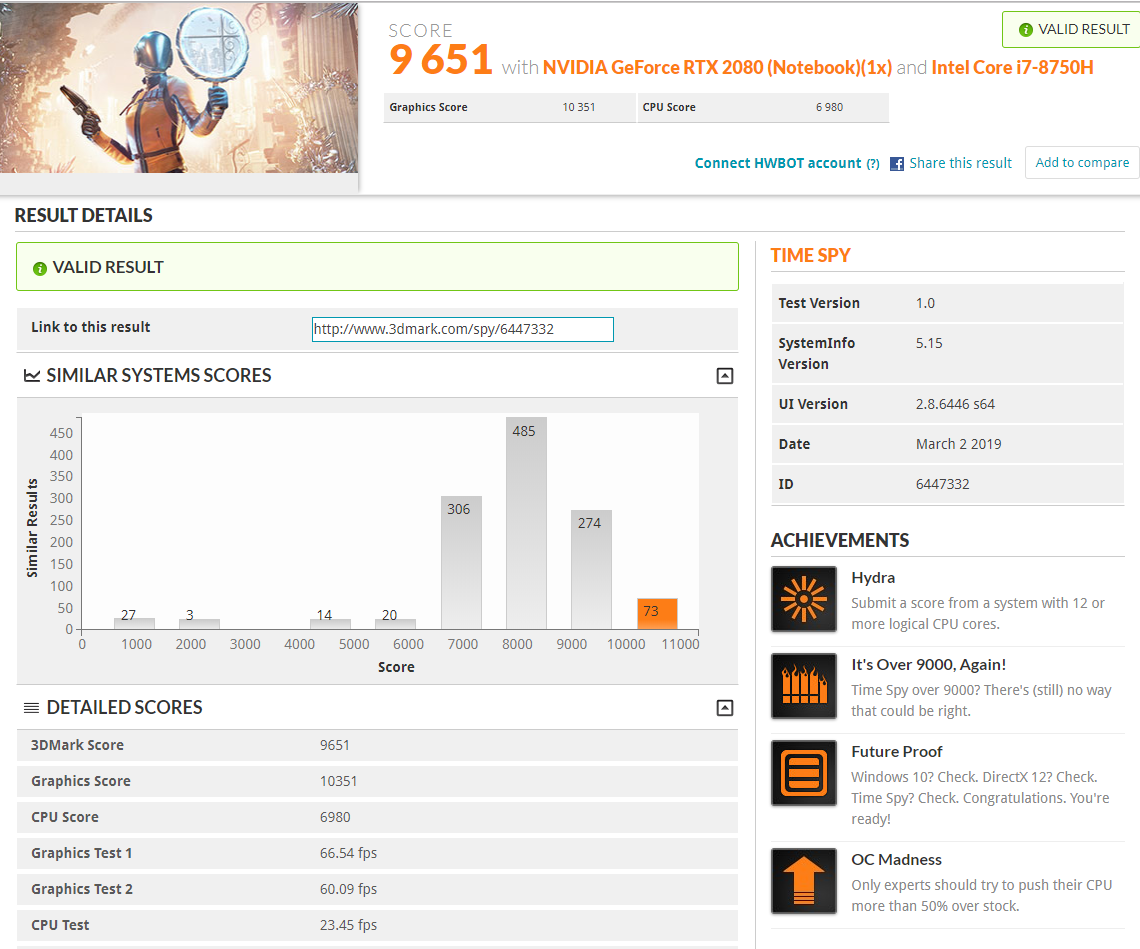Open the NVIDIA GeForce RTX 2080 Notebook link

(717, 68)
